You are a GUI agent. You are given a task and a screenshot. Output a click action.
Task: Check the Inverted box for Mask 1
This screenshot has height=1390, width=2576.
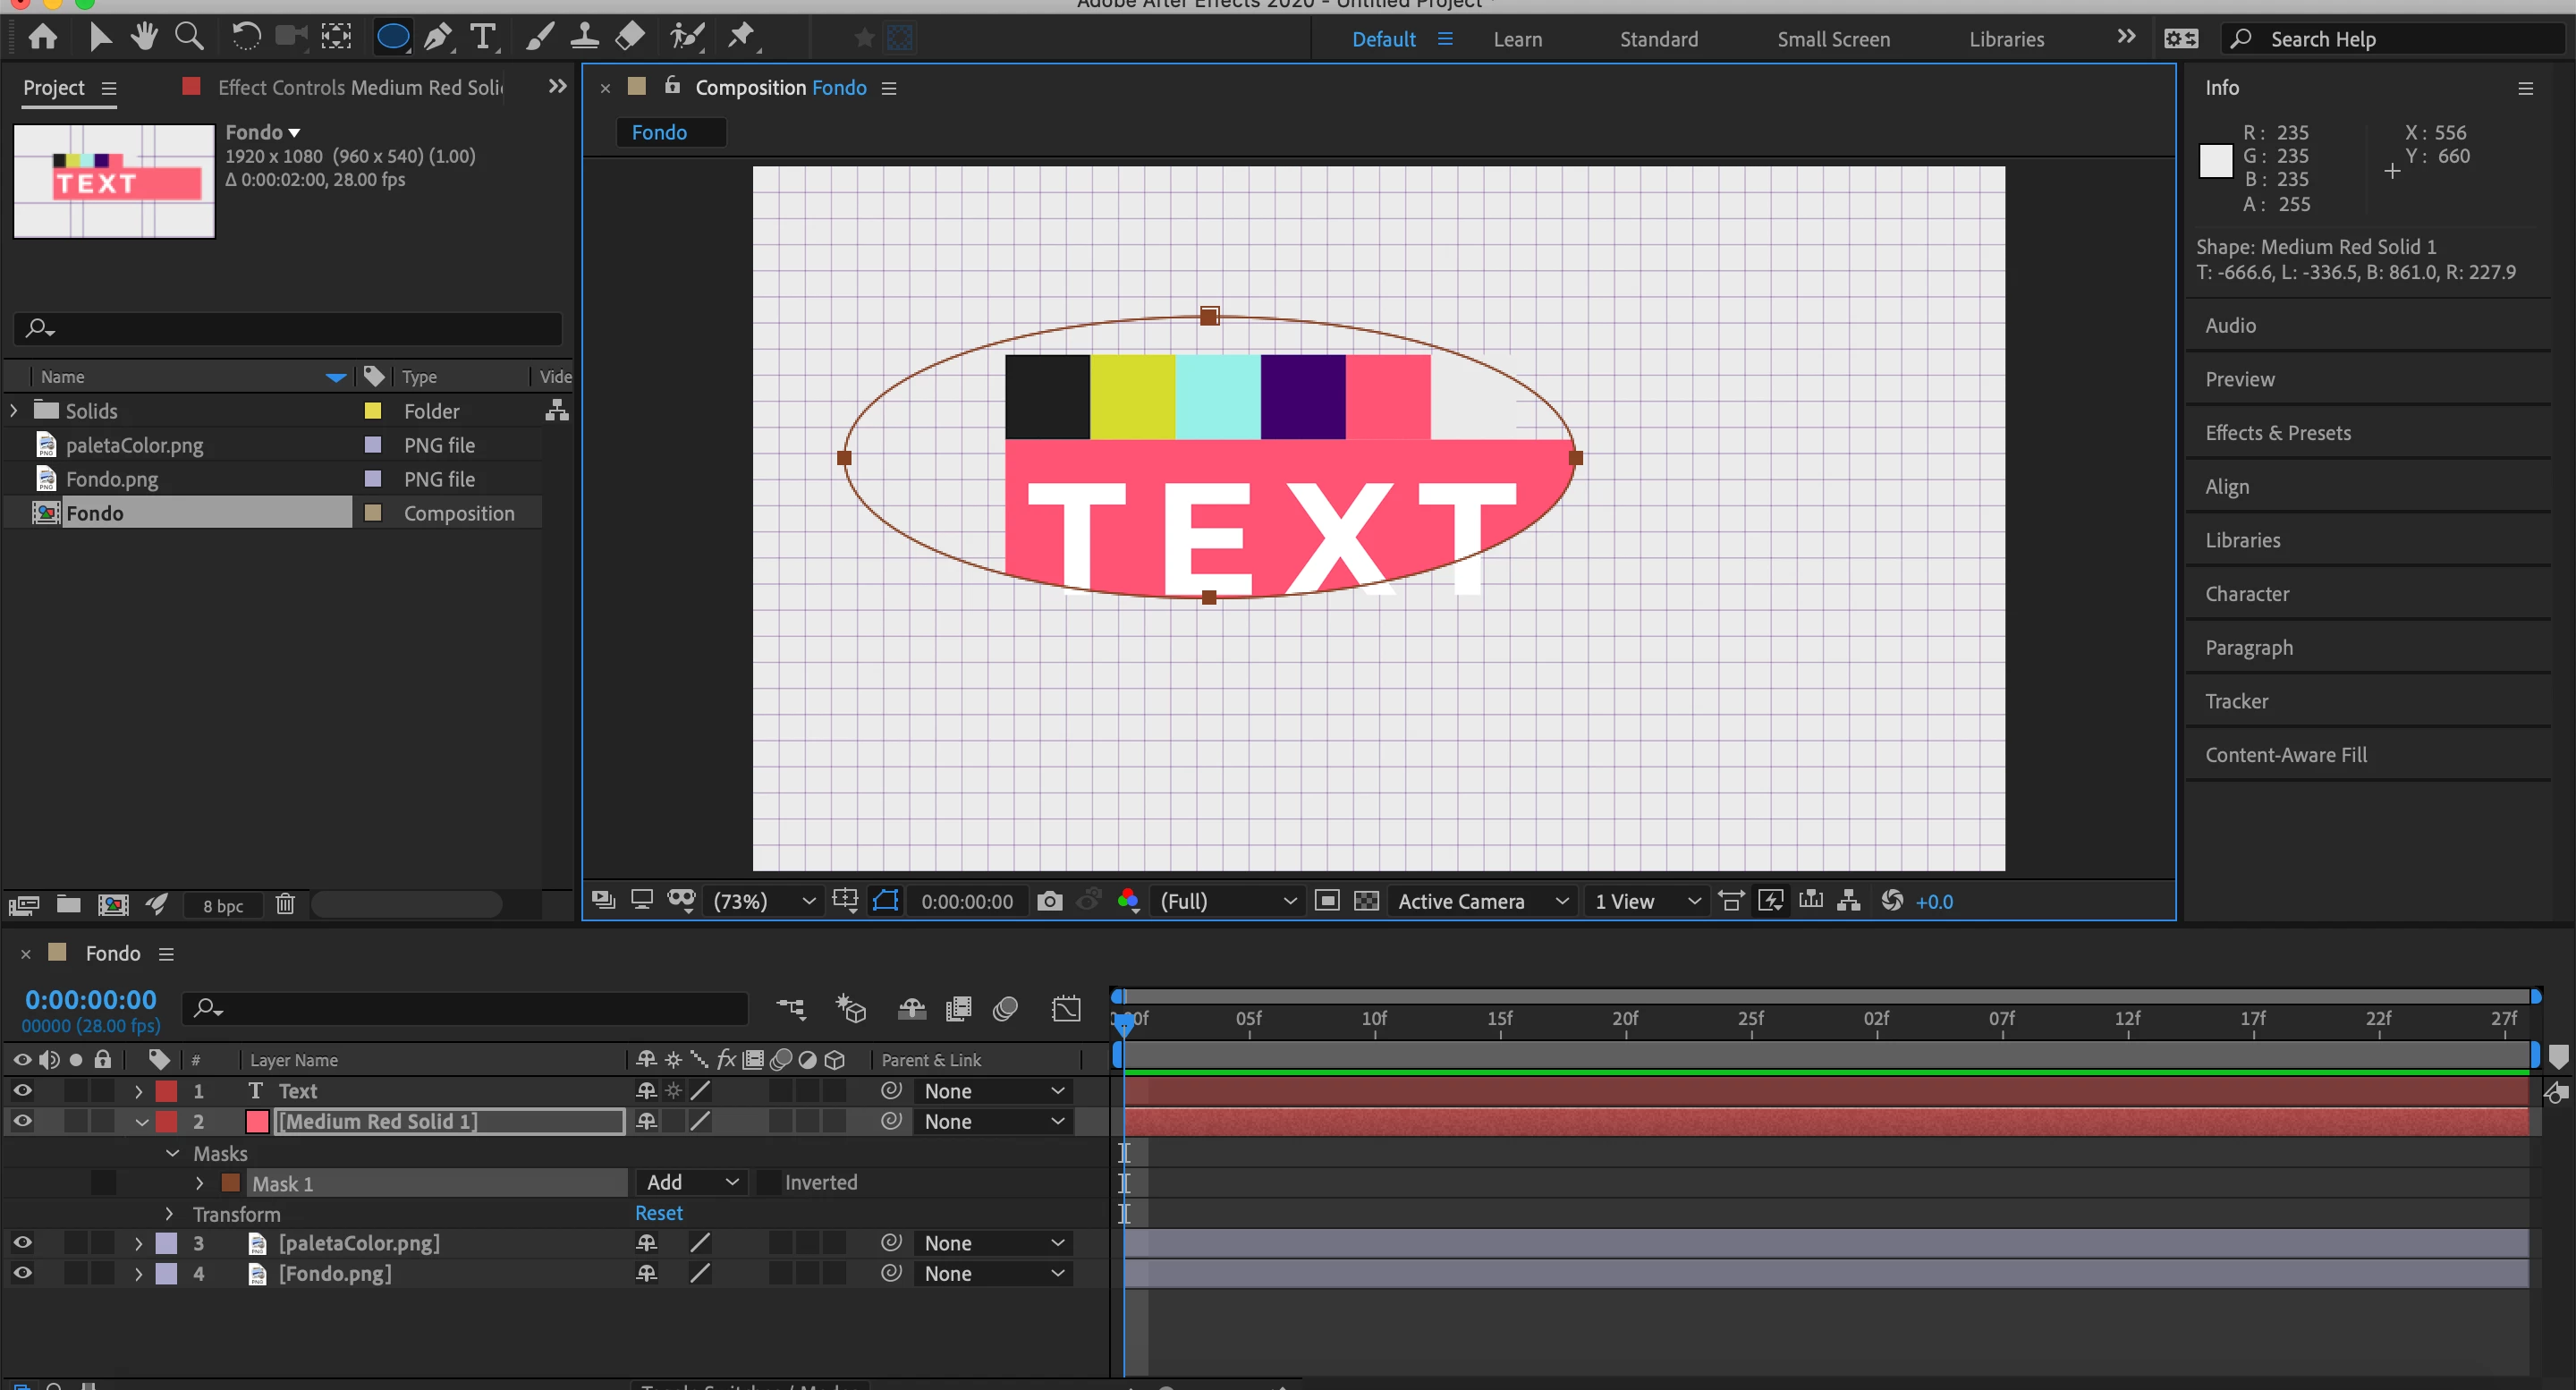768,1182
